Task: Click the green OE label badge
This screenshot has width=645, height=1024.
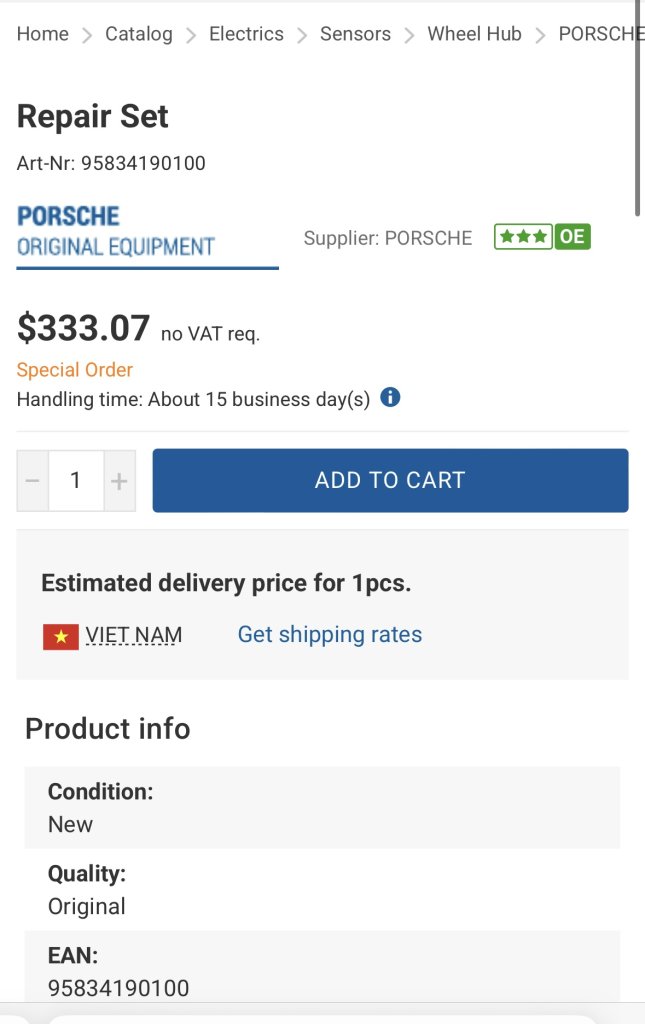Action: pos(573,236)
